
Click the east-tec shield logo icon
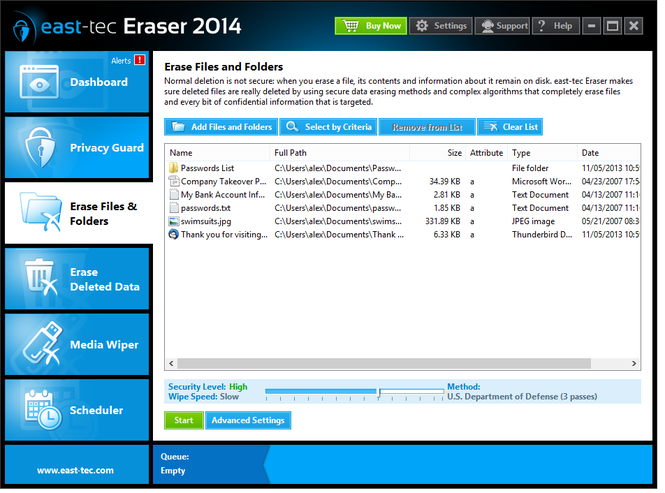pos(22,29)
